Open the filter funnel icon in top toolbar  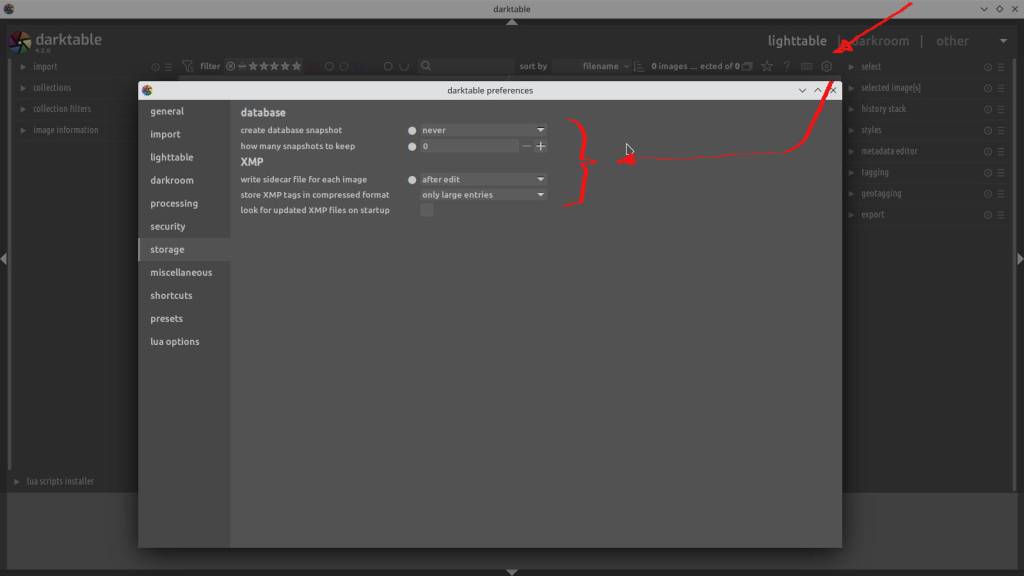tap(188, 66)
